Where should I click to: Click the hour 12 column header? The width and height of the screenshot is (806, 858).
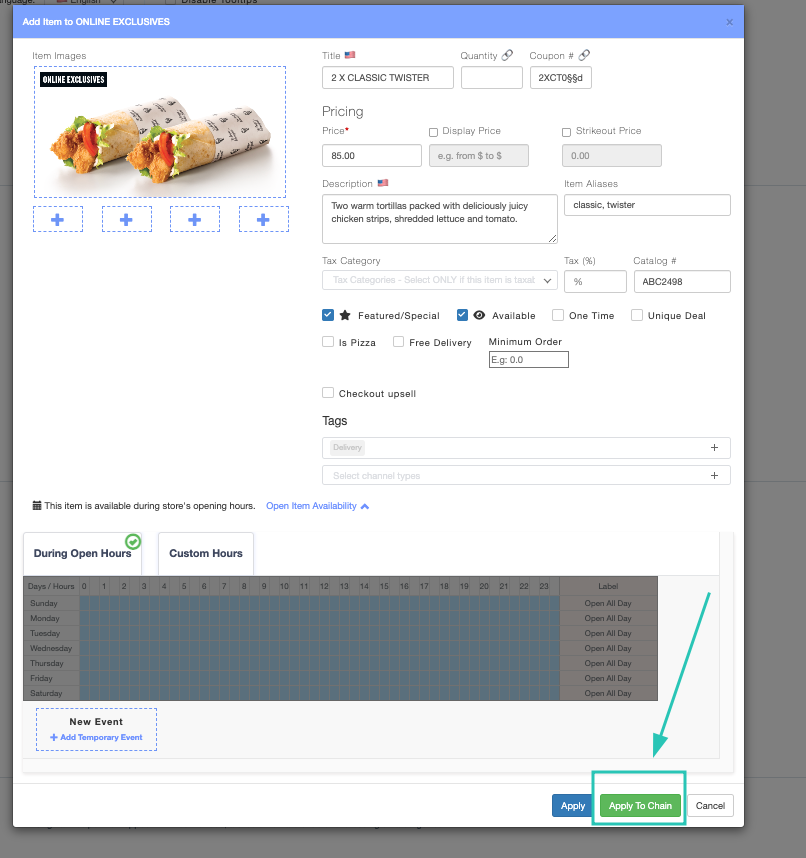[324, 586]
